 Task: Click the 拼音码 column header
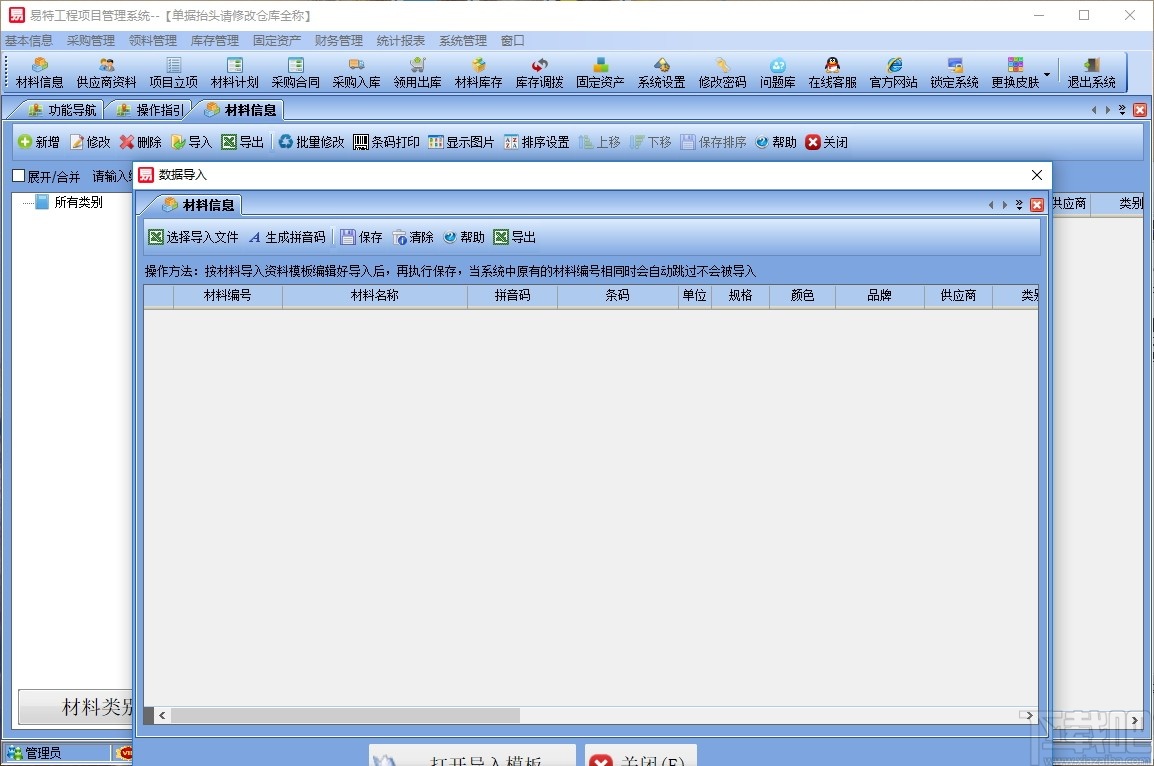tap(512, 295)
